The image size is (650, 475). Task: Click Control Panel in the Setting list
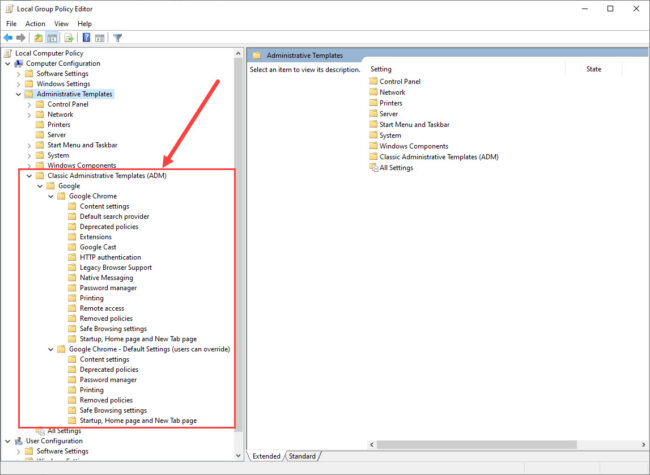(x=400, y=81)
